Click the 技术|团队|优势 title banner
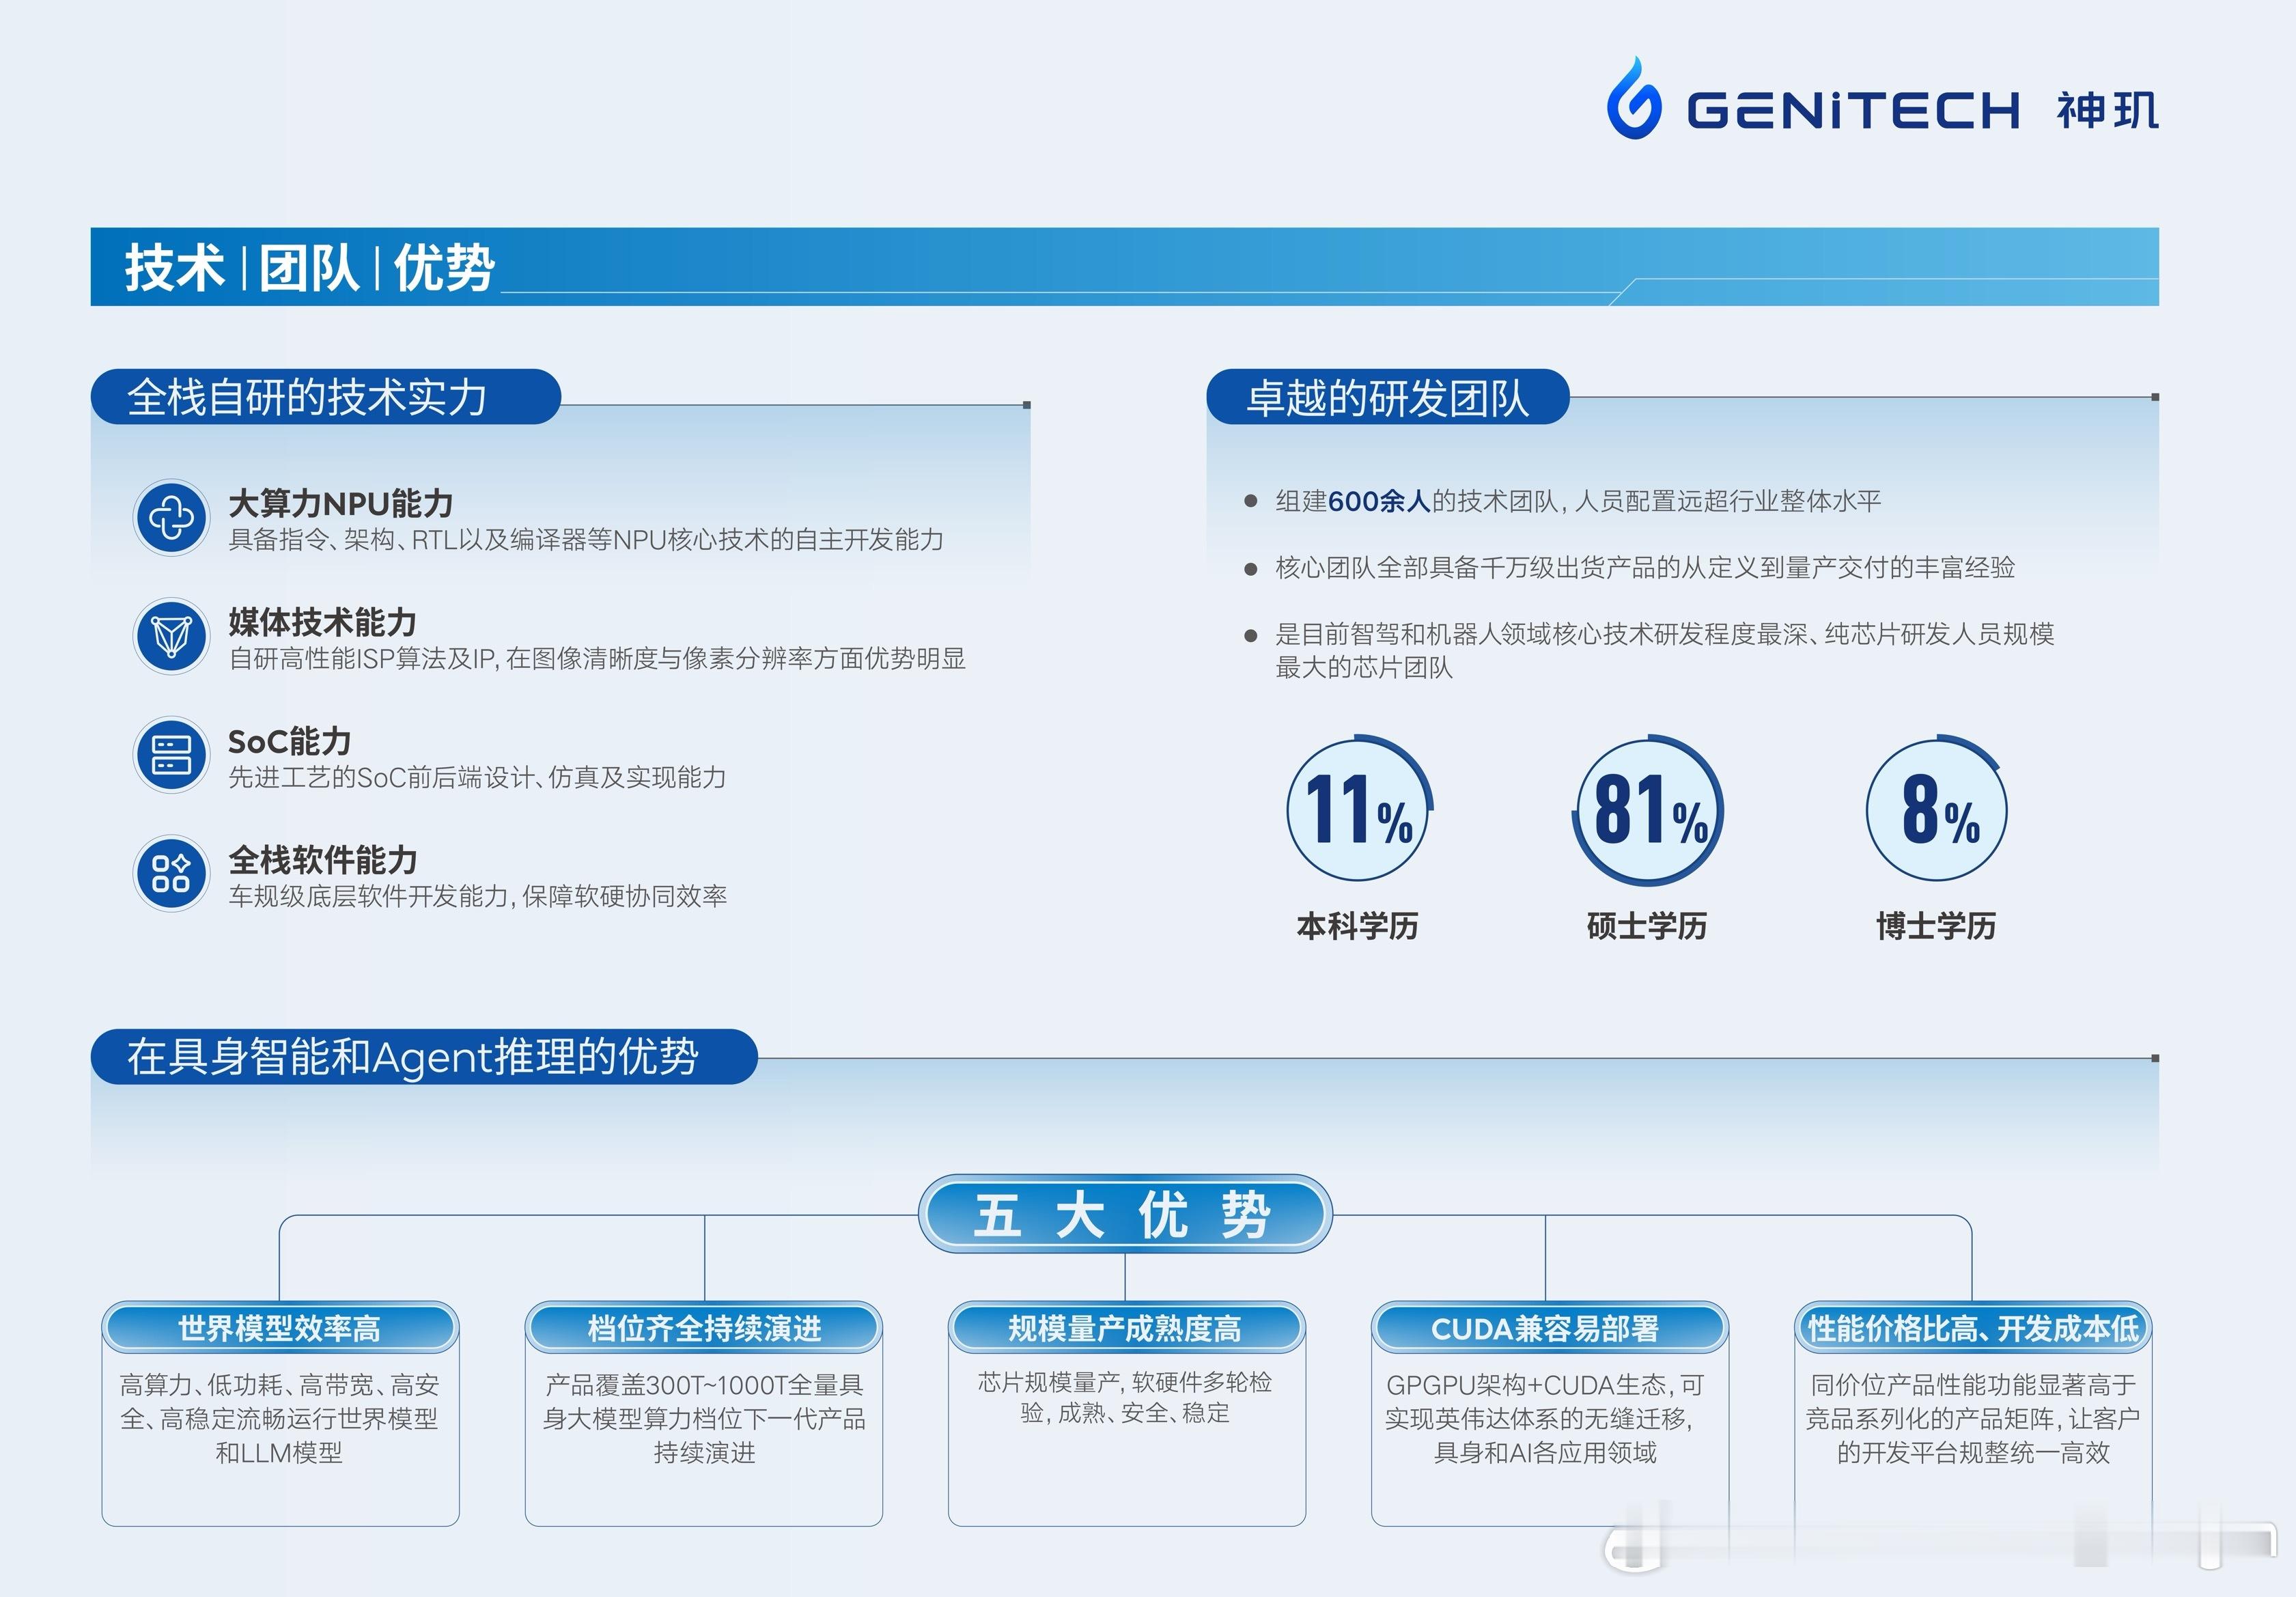This screenshot has width=2296, height=1597. (1125, 267)
